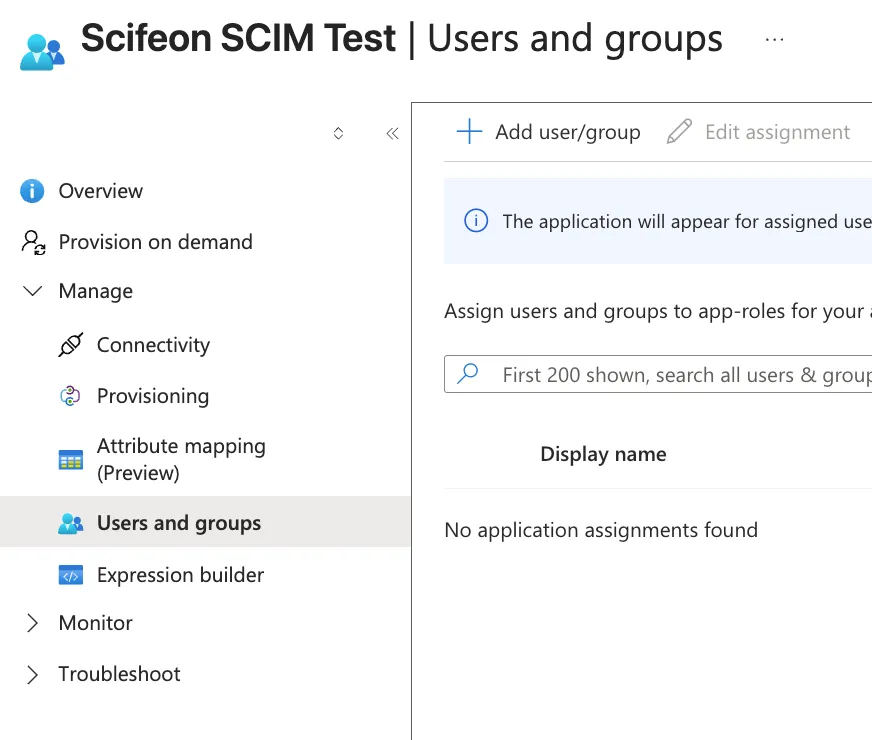
Task: Toggle the pin icon above the sidebar
Action: point(338,132)
